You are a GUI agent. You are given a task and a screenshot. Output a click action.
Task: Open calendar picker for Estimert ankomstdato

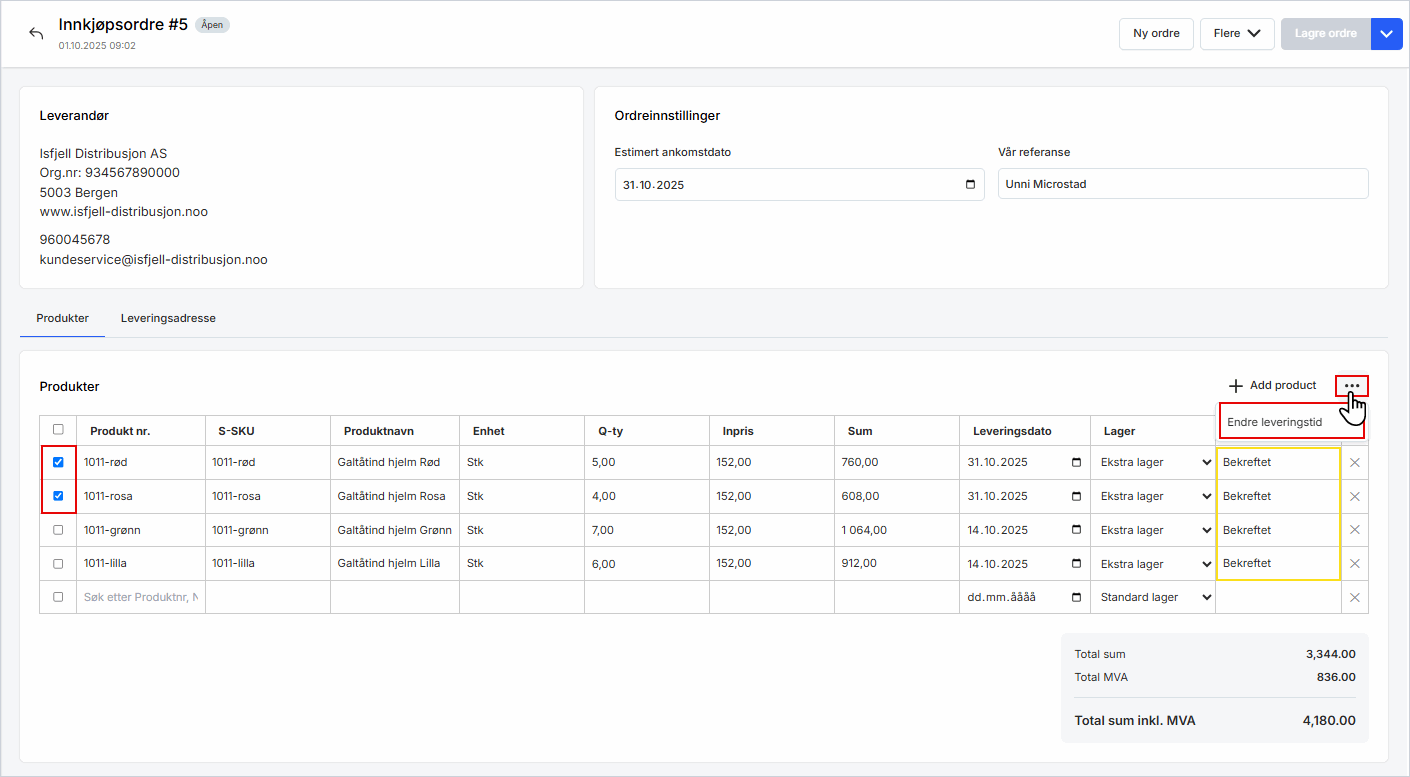(970, 185)
